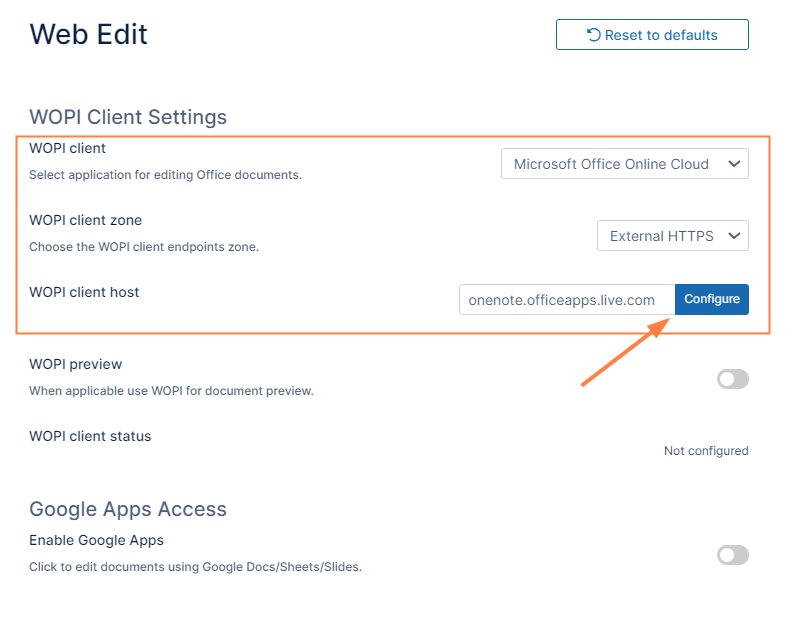801x621 pixels.
Task: Click the WOPI Client Settings section heading
Action: 128,117
